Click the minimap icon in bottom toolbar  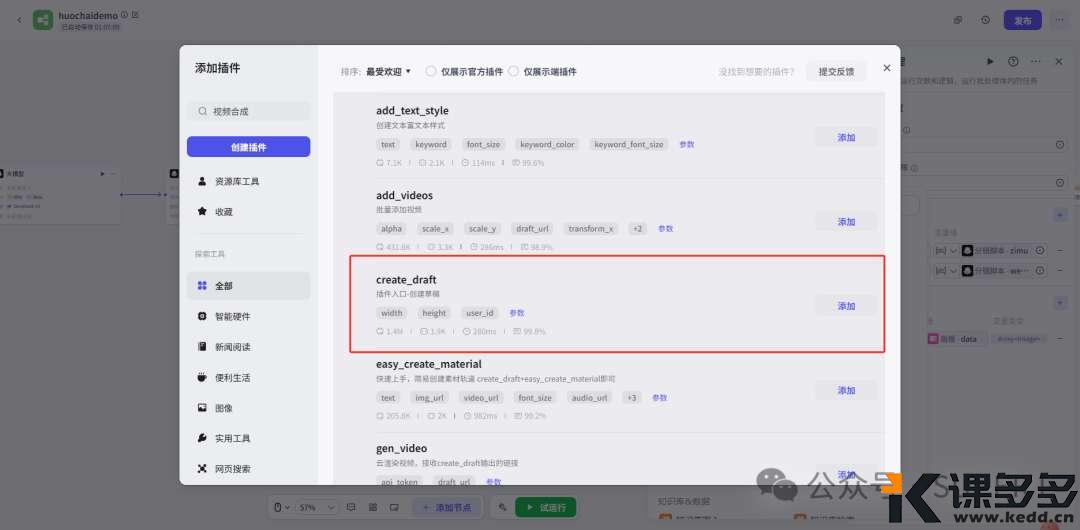394,507
